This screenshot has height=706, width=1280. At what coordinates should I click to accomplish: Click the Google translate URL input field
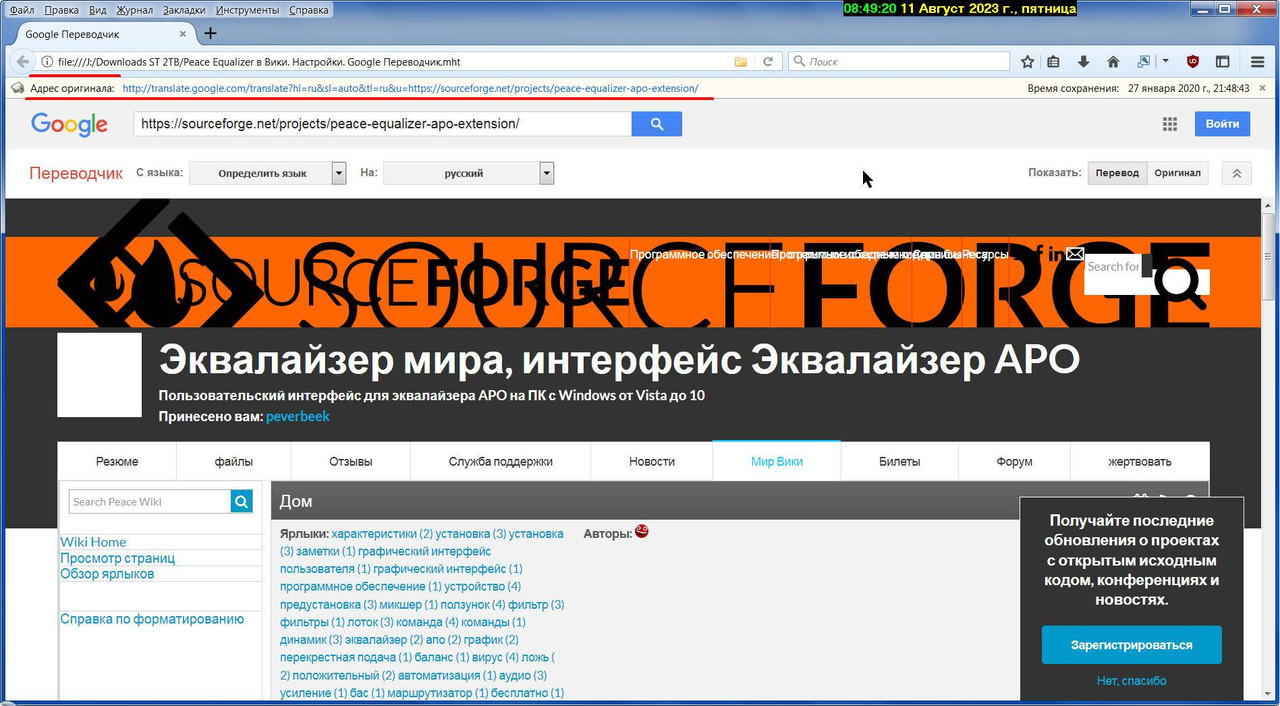click(x=383, y=124)
